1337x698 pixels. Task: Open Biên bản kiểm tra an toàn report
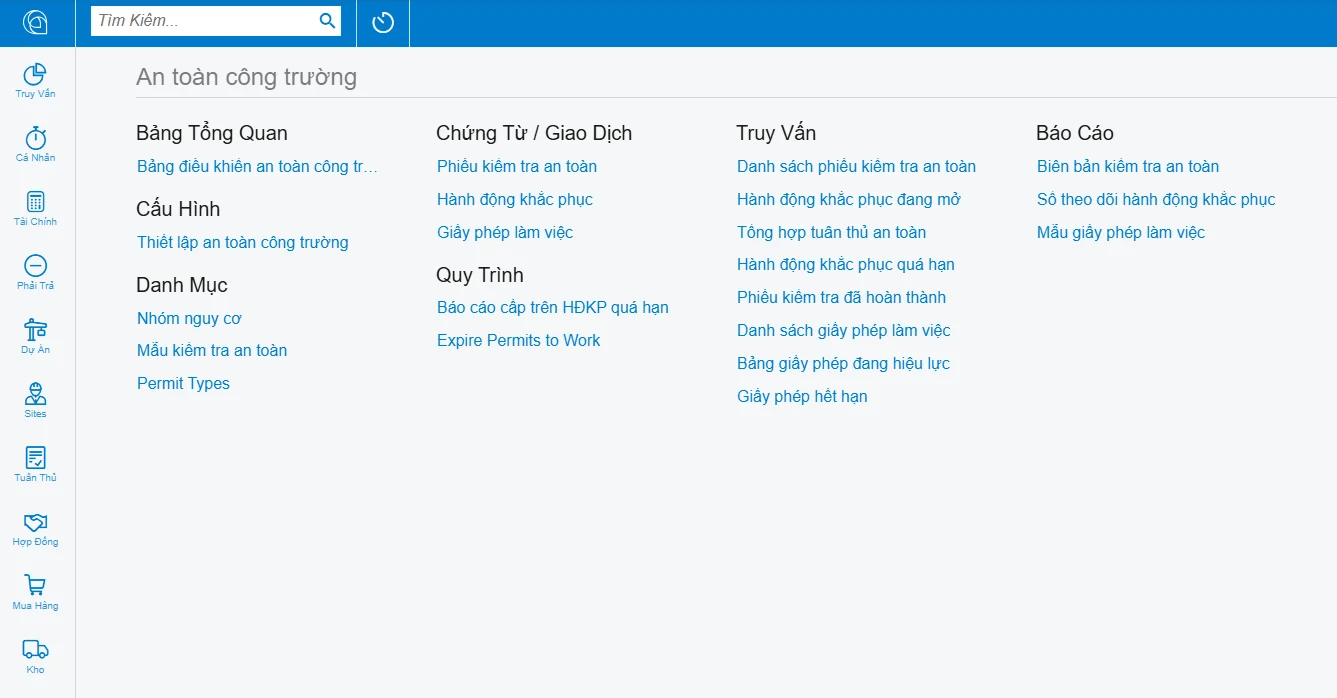[x=1128, y=167]
